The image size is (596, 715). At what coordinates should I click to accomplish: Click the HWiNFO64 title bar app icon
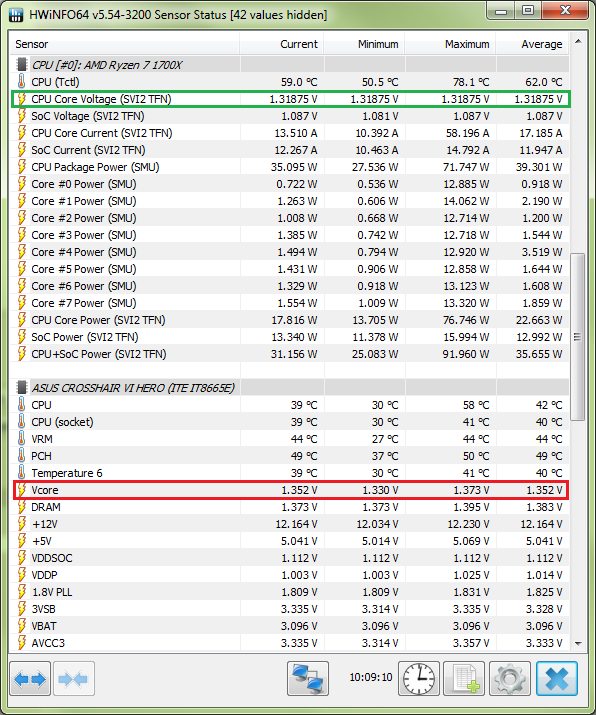click(16, 15)
